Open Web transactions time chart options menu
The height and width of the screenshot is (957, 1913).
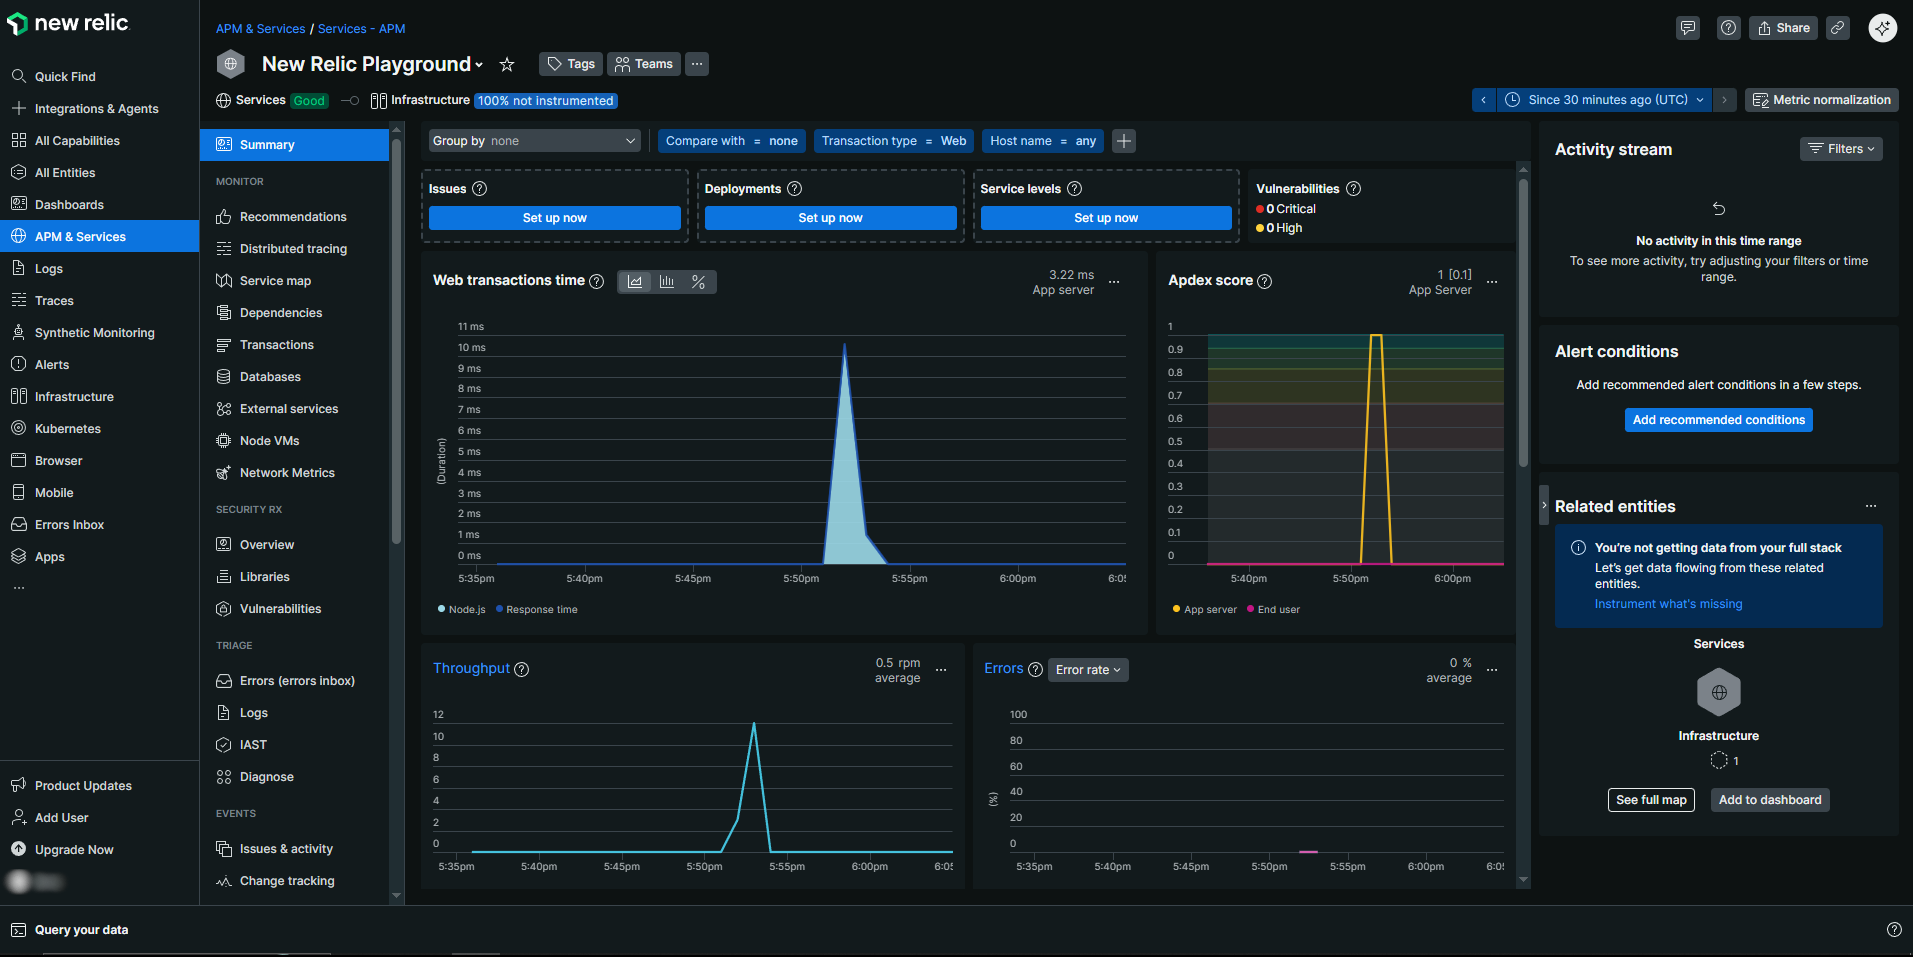[1114, 283]
